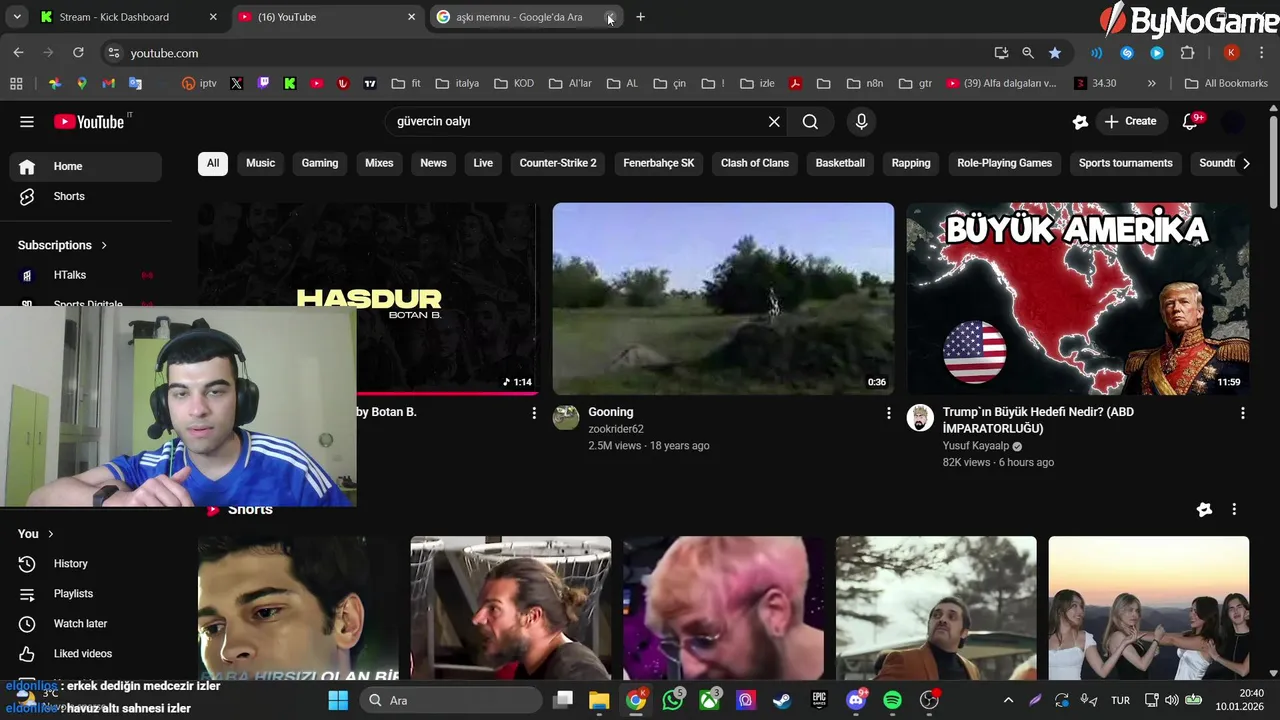
Task: Click the YouTube logo
Action: pyautogui.click(x=89, y=122)
